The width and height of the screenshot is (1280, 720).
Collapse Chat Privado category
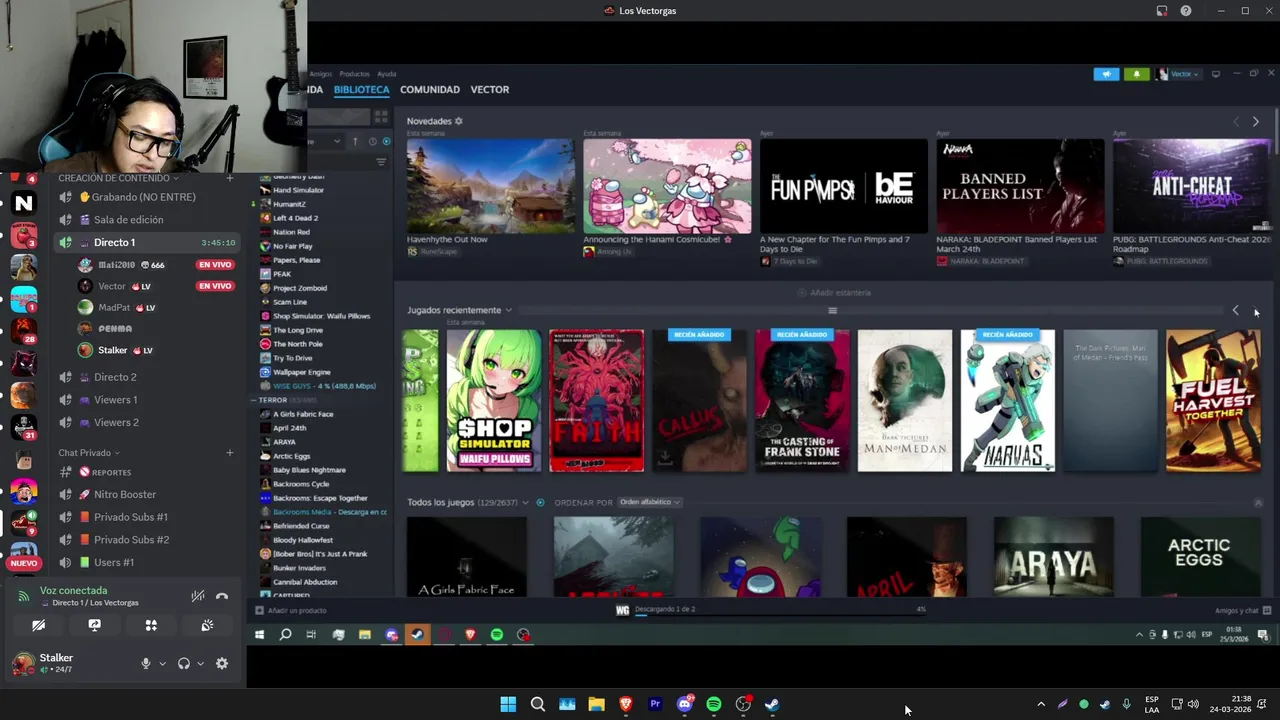(89, 453)
